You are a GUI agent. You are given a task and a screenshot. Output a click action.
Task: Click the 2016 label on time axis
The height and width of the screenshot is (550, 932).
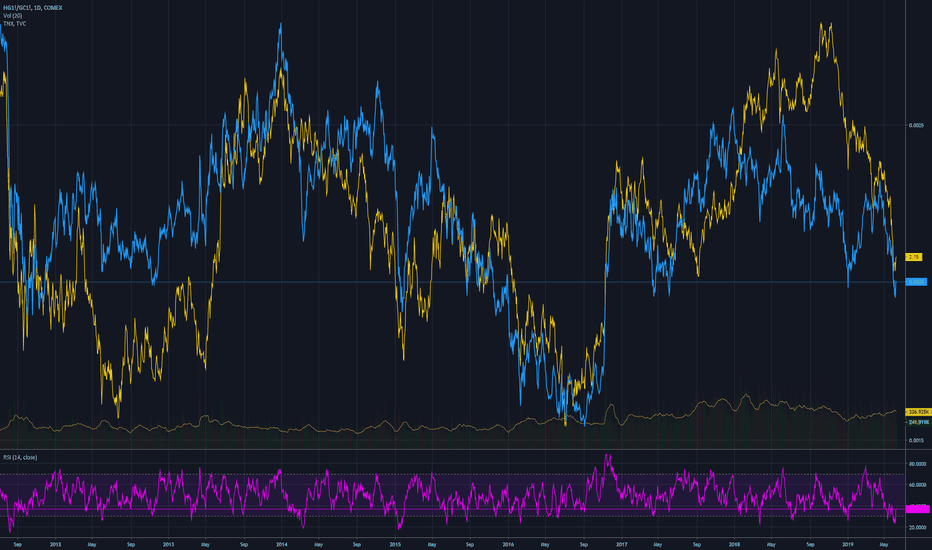click(x=508, y=544)
